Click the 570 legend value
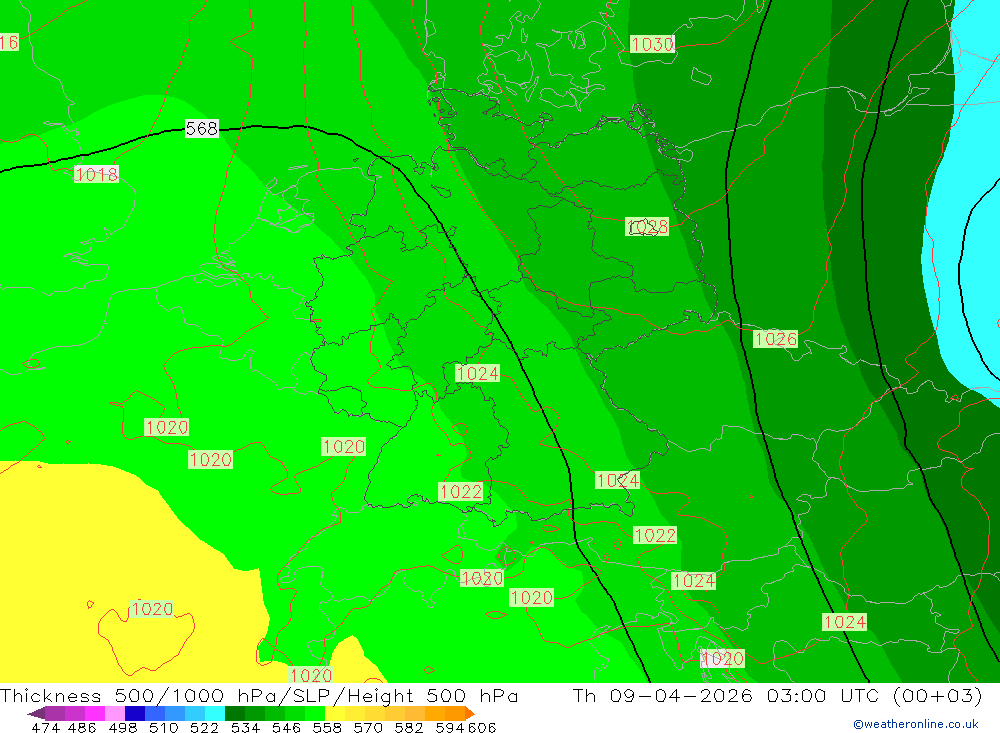Screen dimensions: 1000x733 [367, 727]
